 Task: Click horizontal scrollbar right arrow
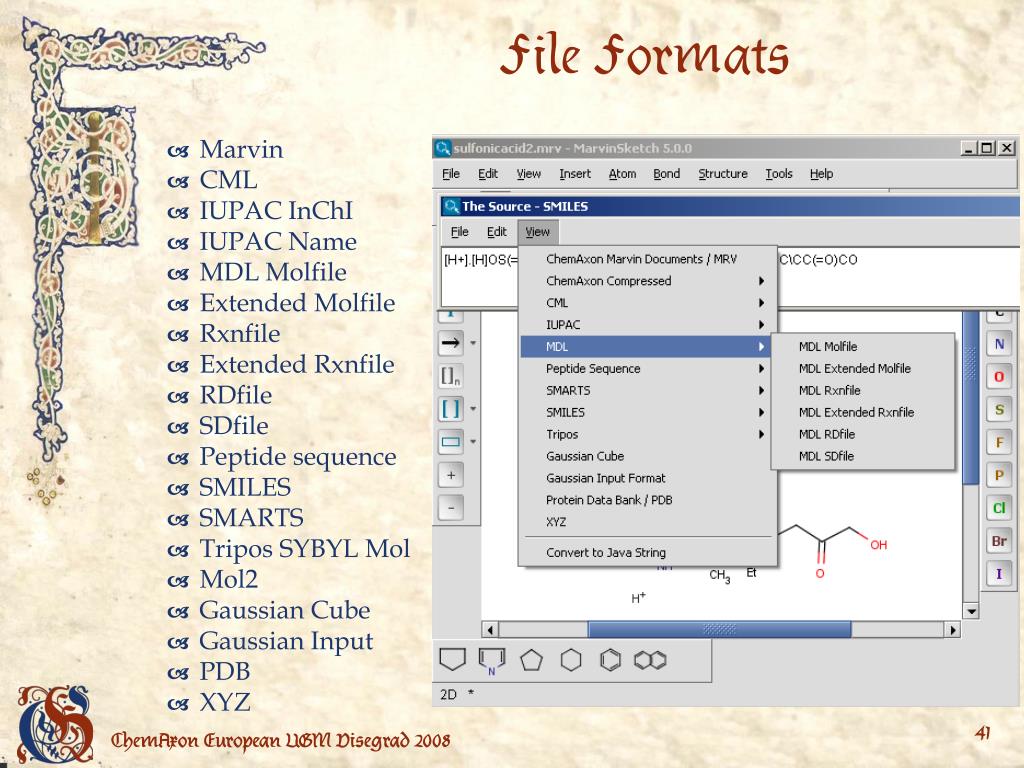pyautogui.click(x=953, y=630)
